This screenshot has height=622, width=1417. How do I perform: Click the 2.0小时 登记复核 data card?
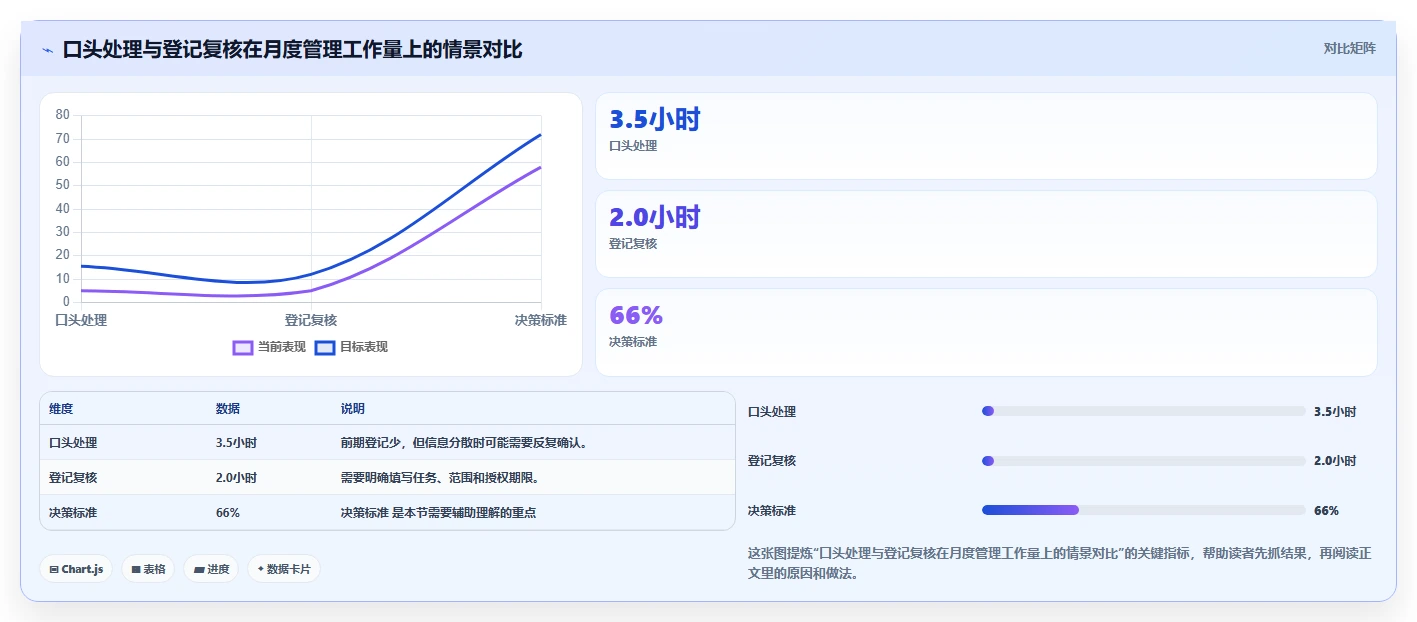(x=986, y=234)
